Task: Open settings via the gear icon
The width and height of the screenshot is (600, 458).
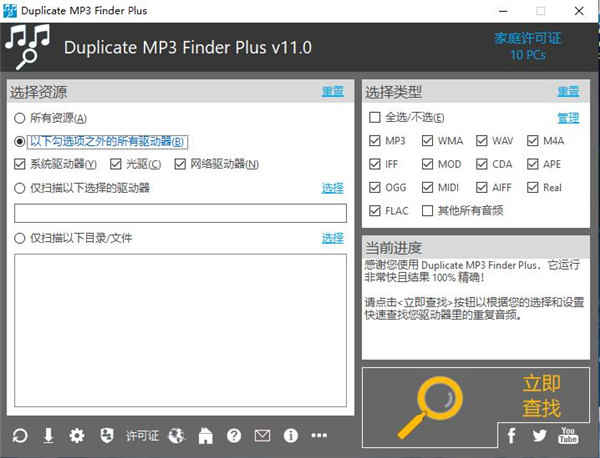Action: tap(77, 435)
